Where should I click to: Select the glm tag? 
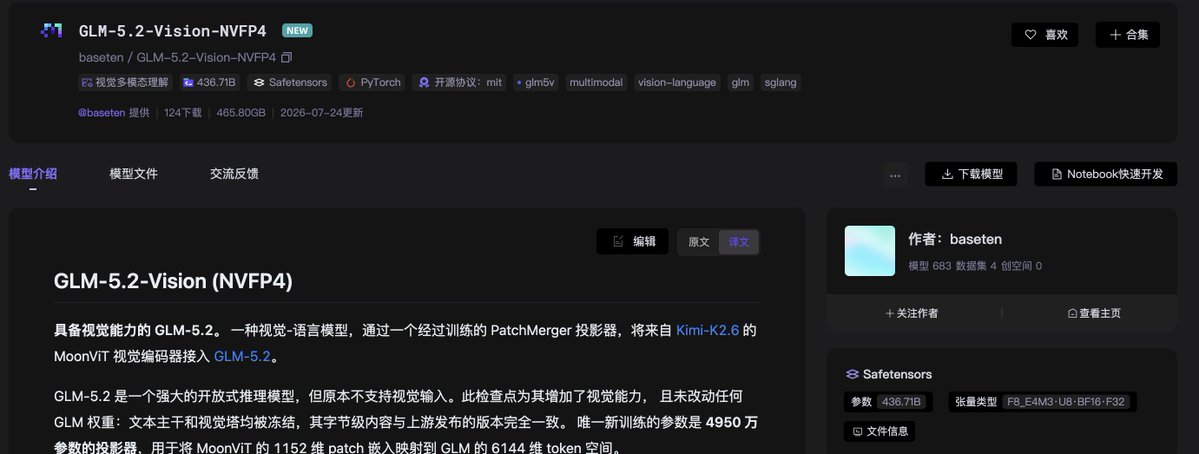click(740, 83)
